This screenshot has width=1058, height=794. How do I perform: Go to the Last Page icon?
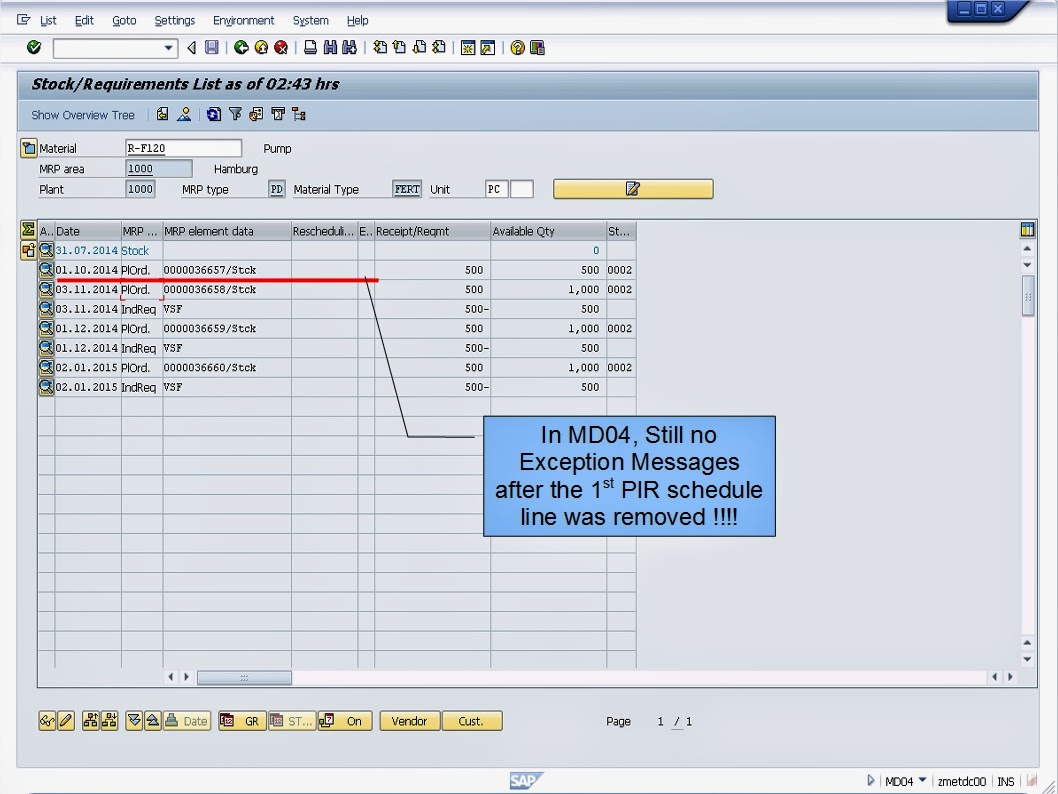coord(439,47)
